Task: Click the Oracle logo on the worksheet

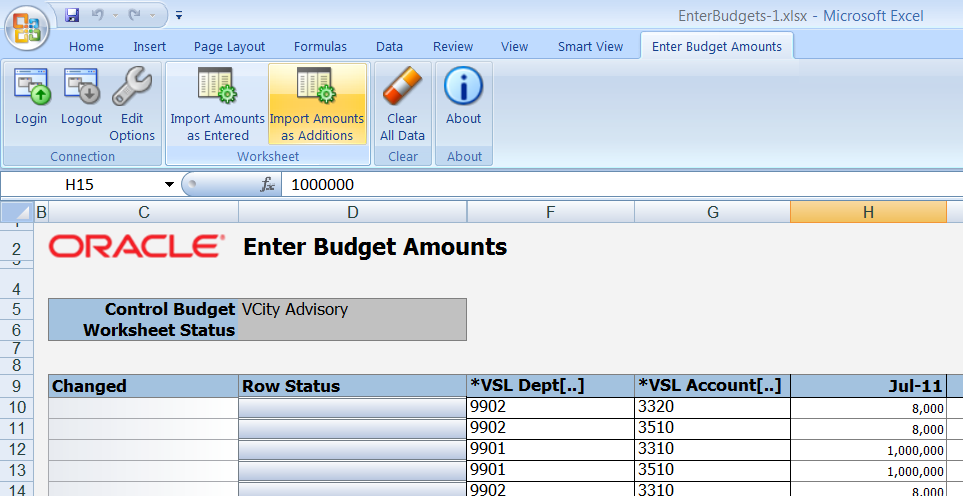Action: pos(136,246)
